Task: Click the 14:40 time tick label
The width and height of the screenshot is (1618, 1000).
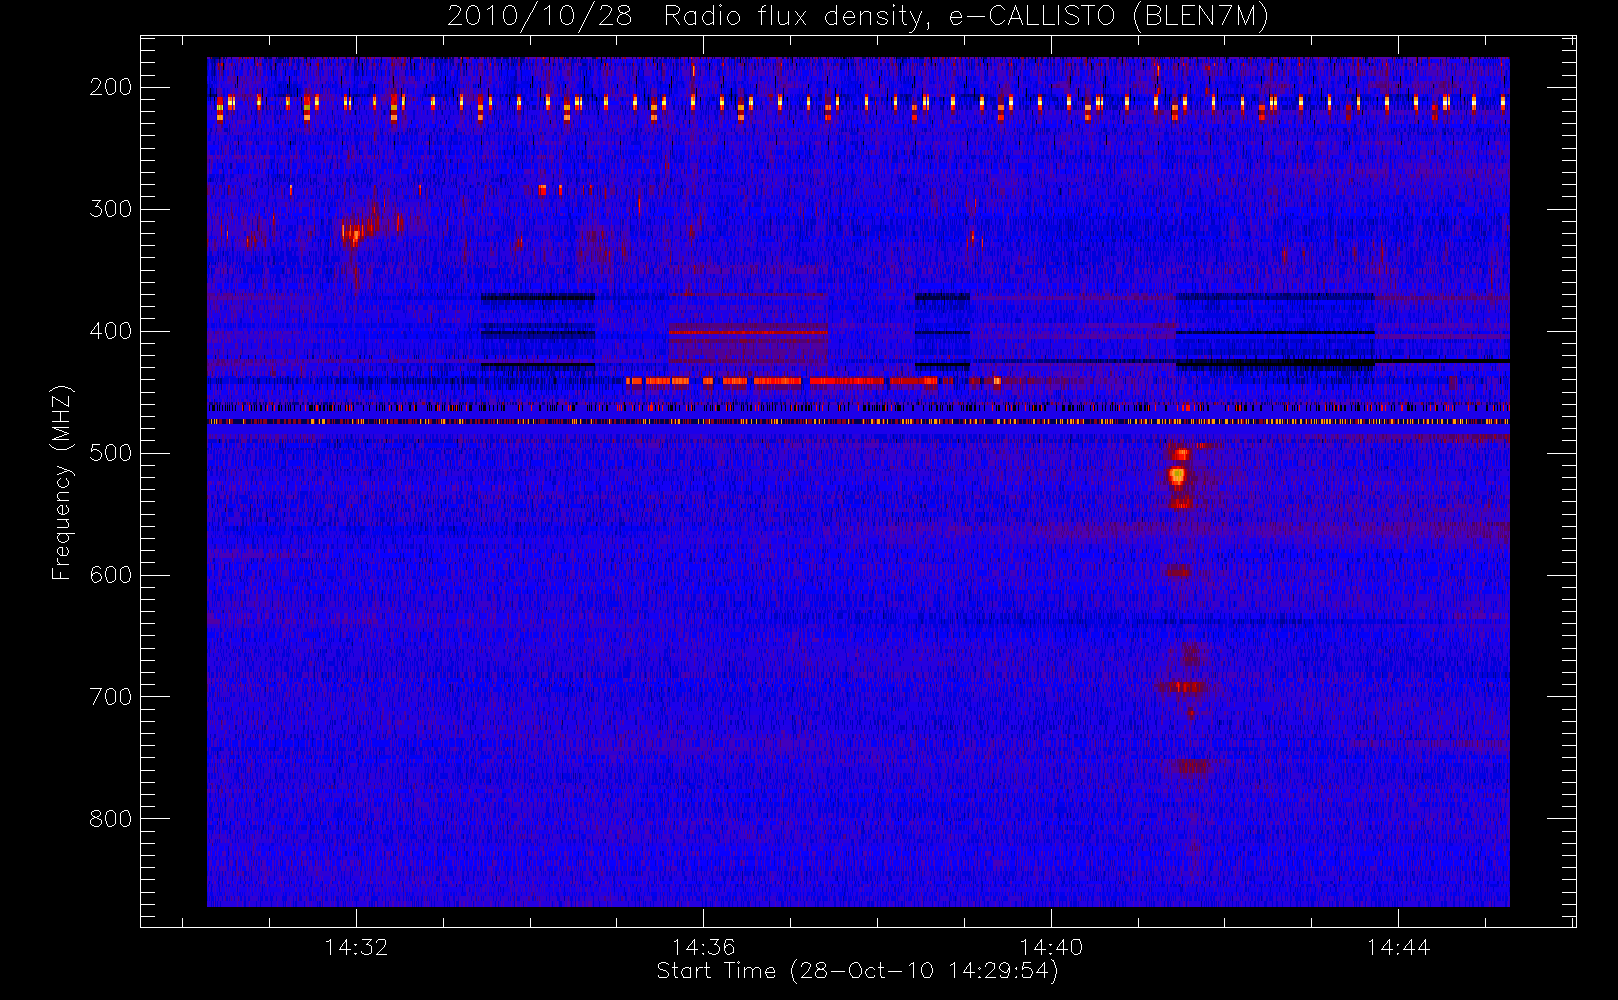Action: click(1051, 947)
